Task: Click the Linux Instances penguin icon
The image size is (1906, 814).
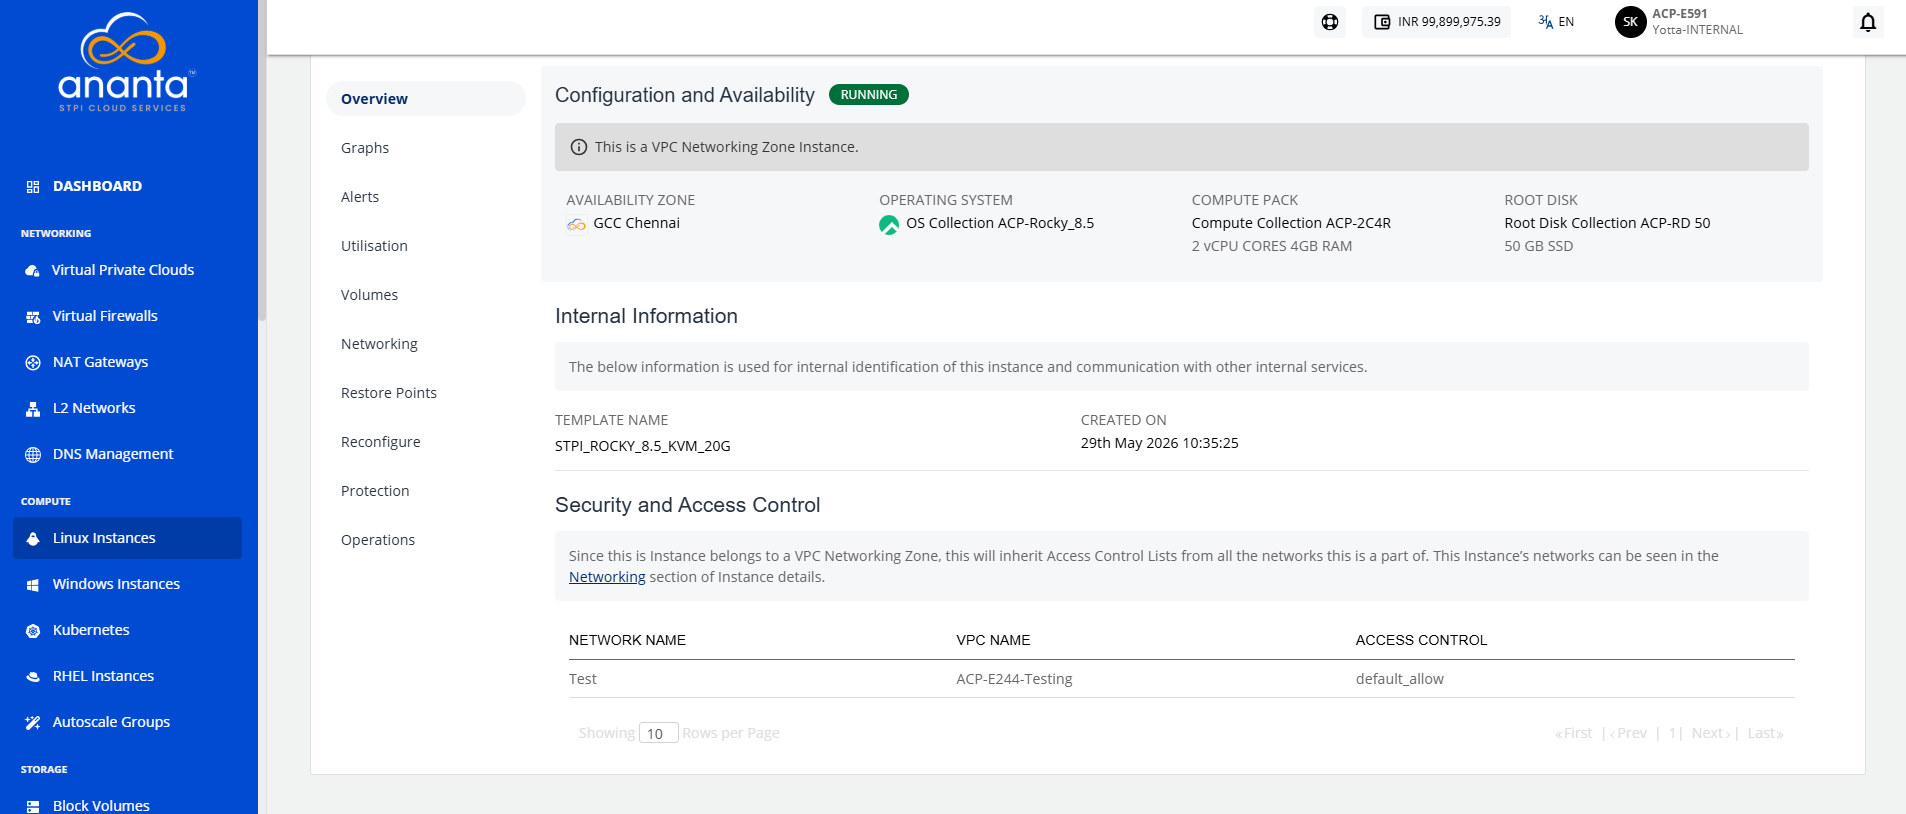Action: pyautogui.click(x=33, y=539)
